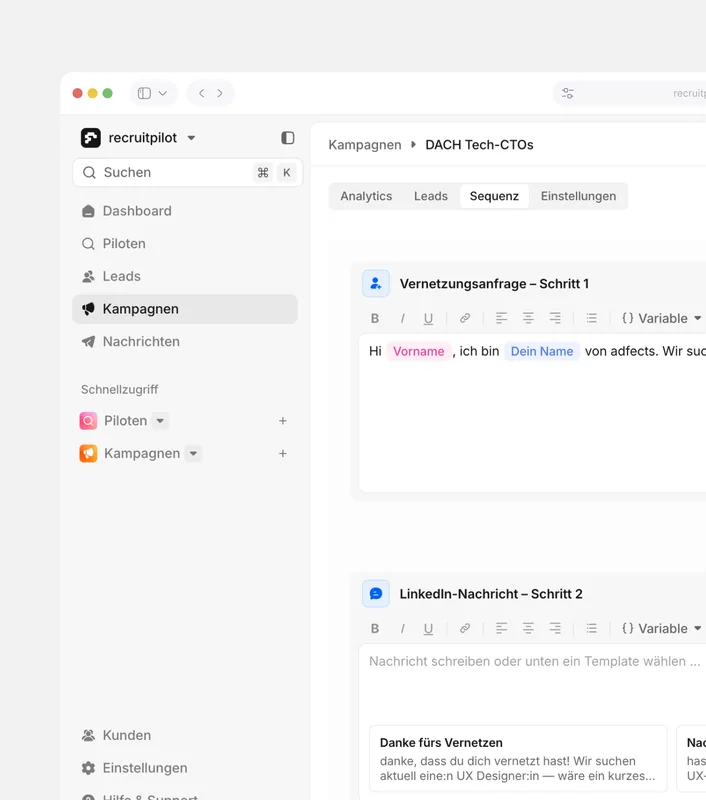This screenshot has width=706, height=800.
Task: Open Variable dropdown in Schritt 1
Action: (x=662, y=318)
